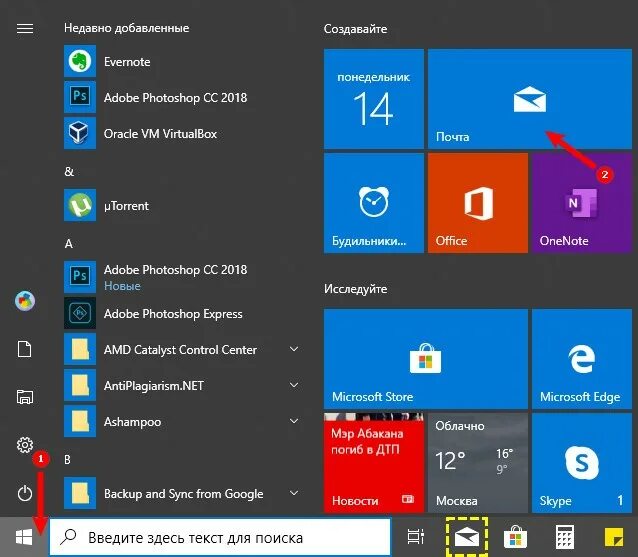Open Task View on the taskbar
This screenshot has width=638, height=557.
[415, 537]
